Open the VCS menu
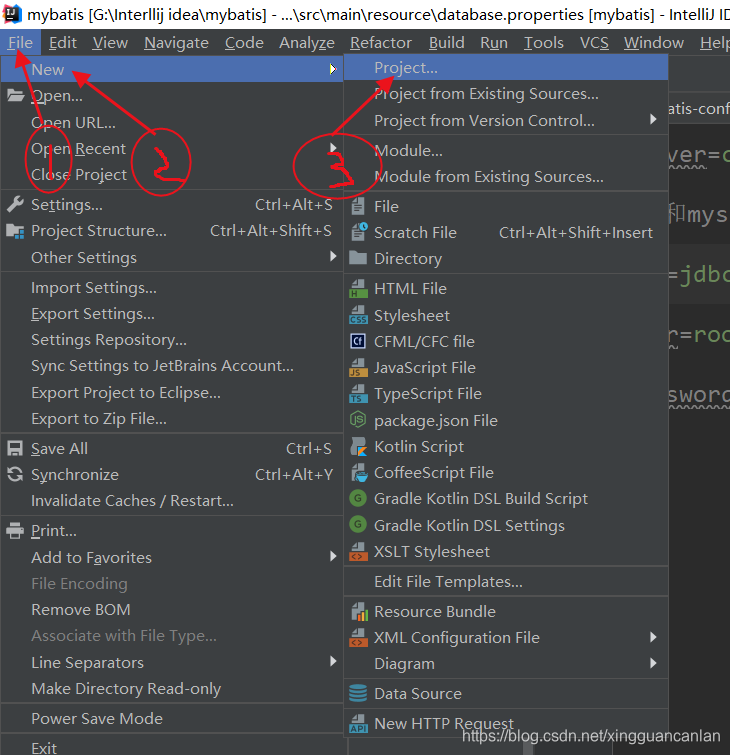Viewport: 730px width, 755px height. click(x=594, y=43)
